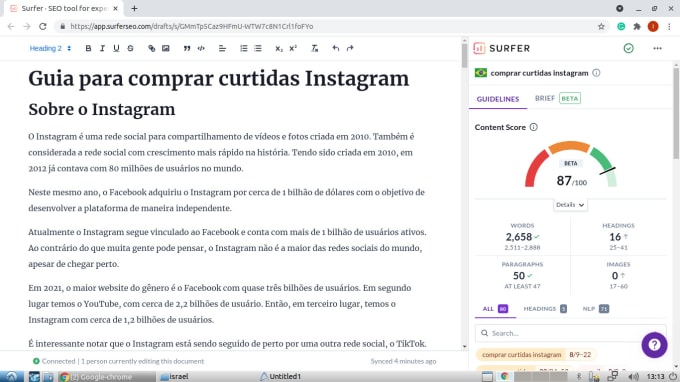Insert an image into the document
Screen dimensions: 680x382
coord(166,48)
